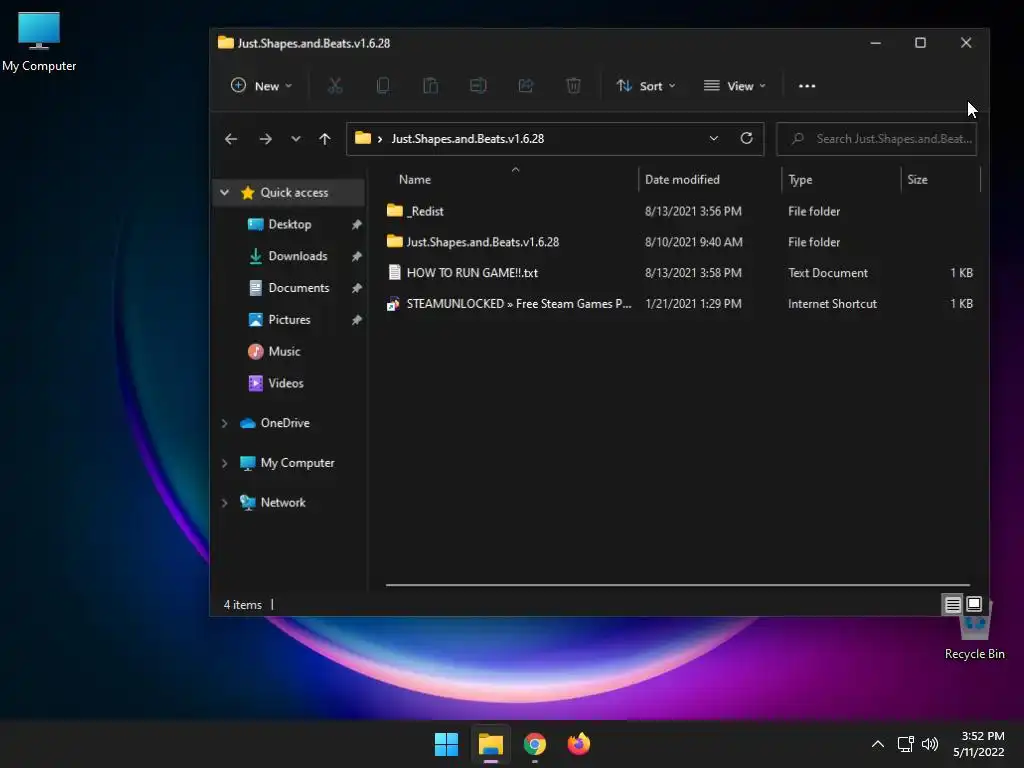Expand the OneDrive tree node
This screenshot has width=1024, height=768.
coord(225,423)
